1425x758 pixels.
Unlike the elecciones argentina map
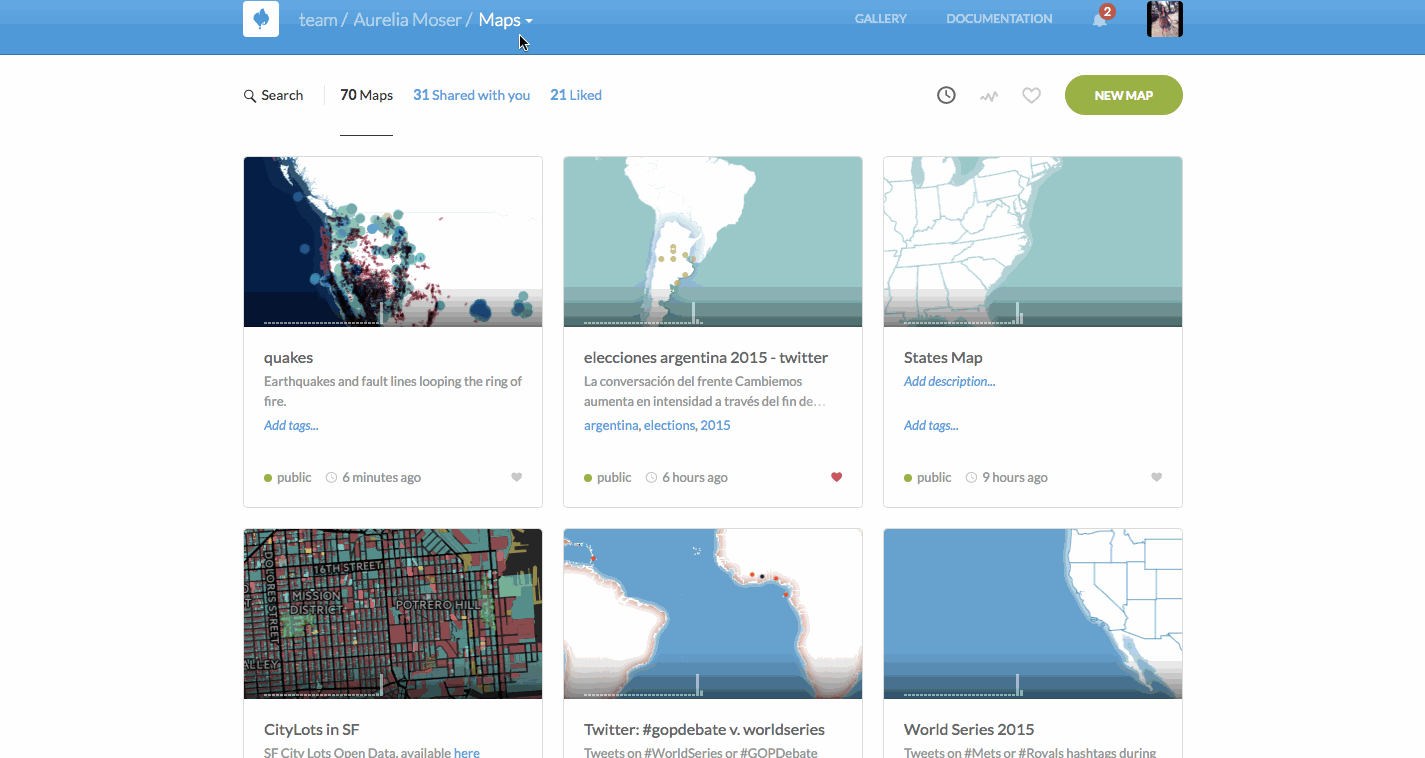837,477
